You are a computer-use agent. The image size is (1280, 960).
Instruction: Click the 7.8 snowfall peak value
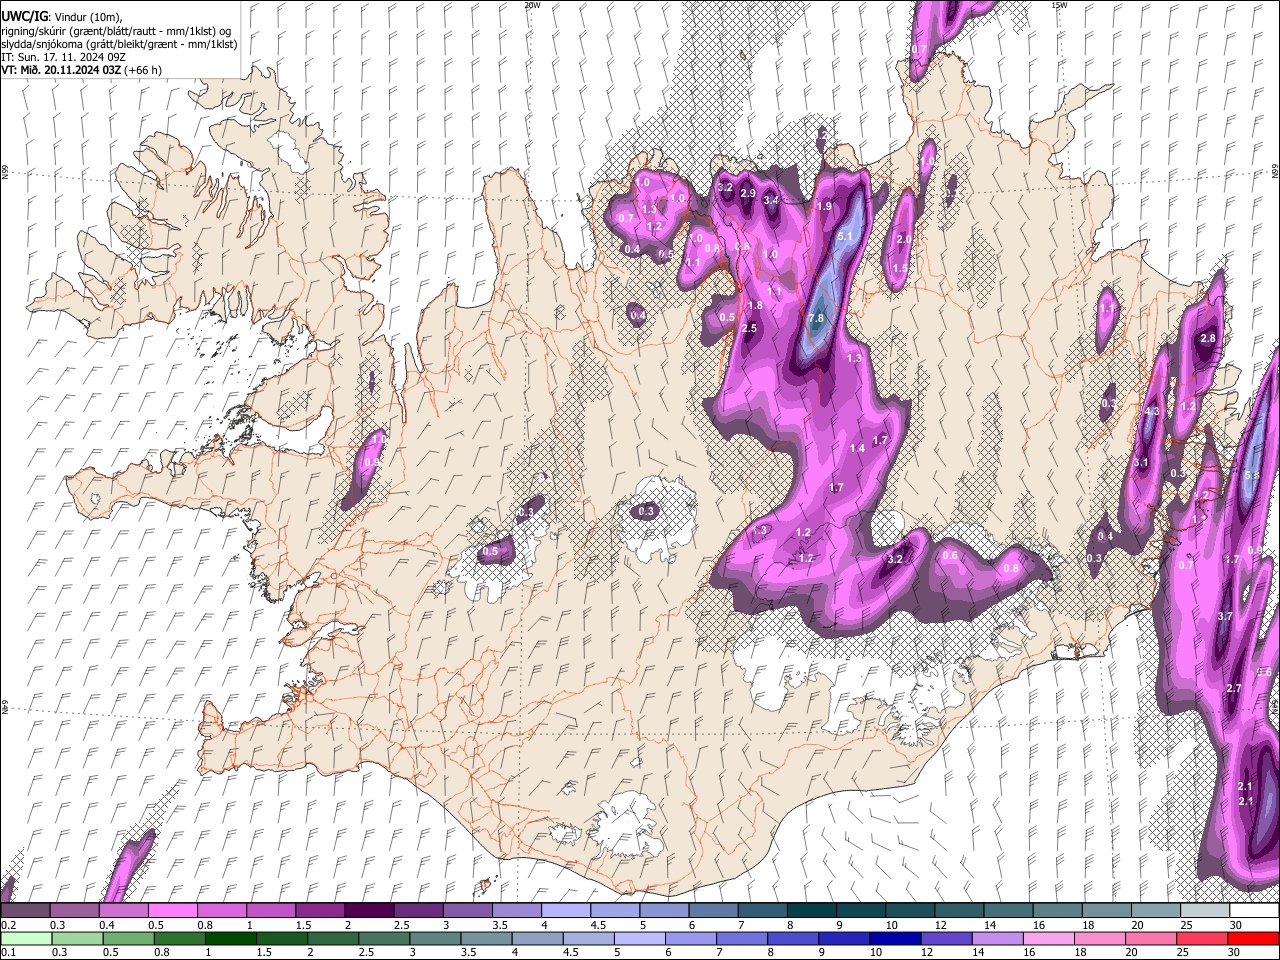coord(816,319)
